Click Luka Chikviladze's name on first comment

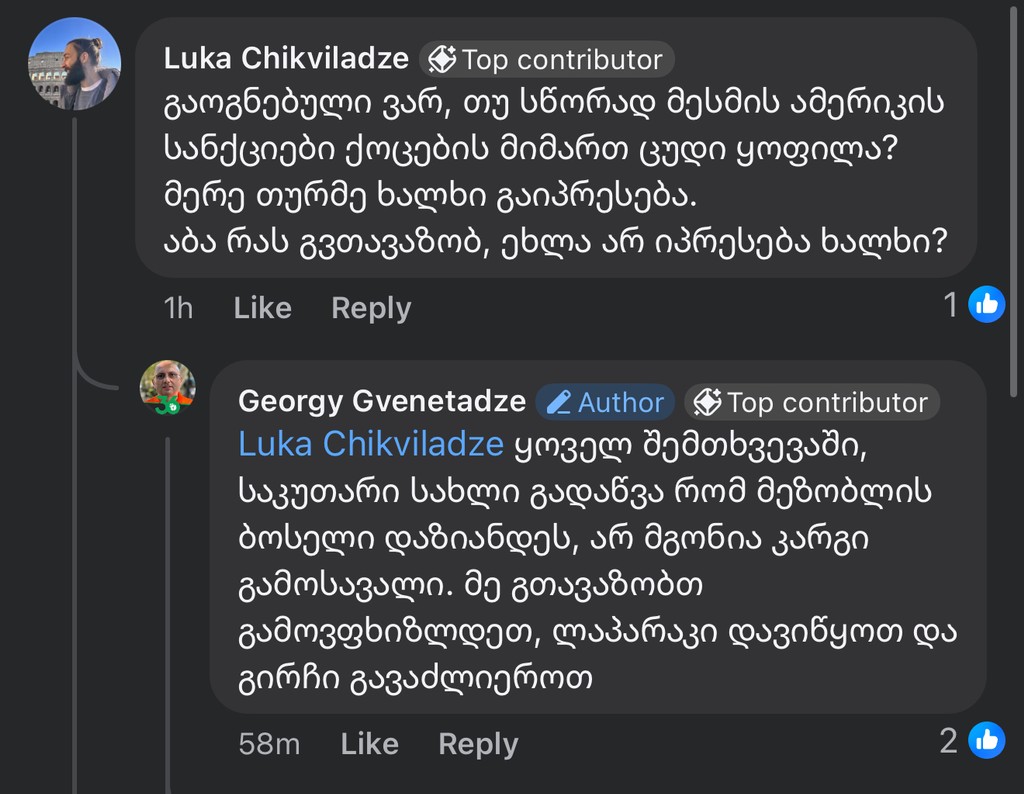coord(286,59)
